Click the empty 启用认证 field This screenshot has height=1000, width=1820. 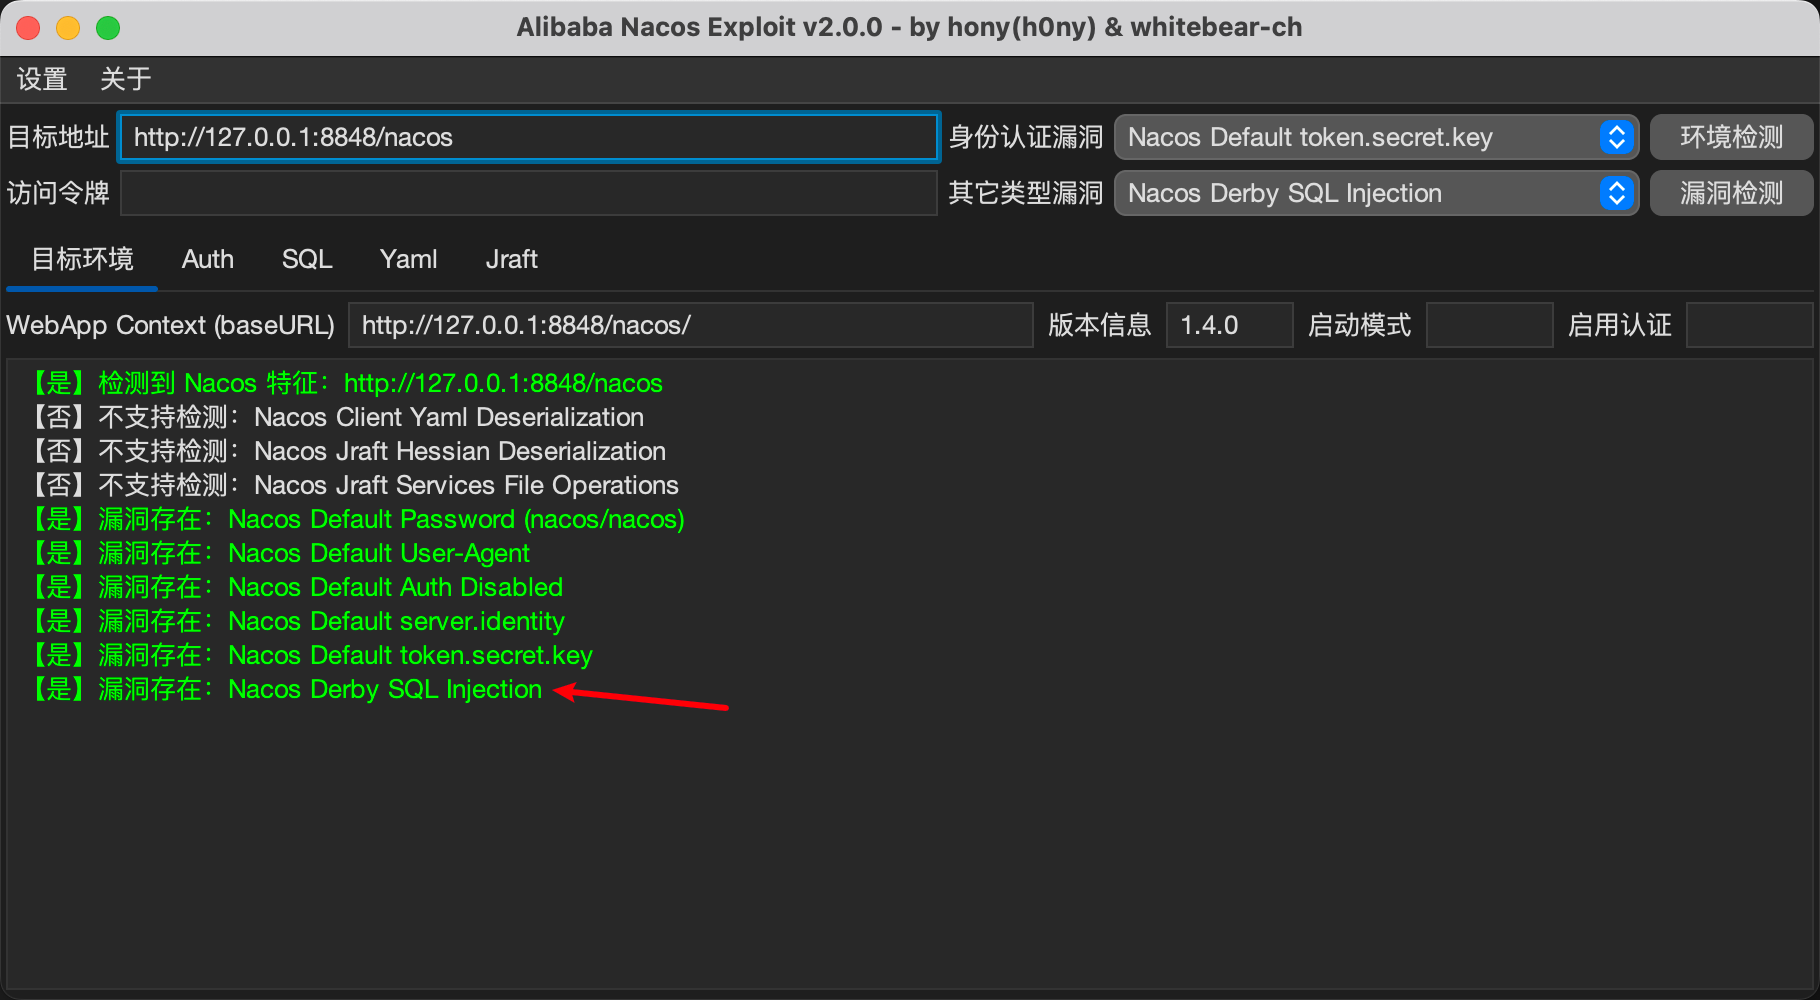[x=1749, y=325]
